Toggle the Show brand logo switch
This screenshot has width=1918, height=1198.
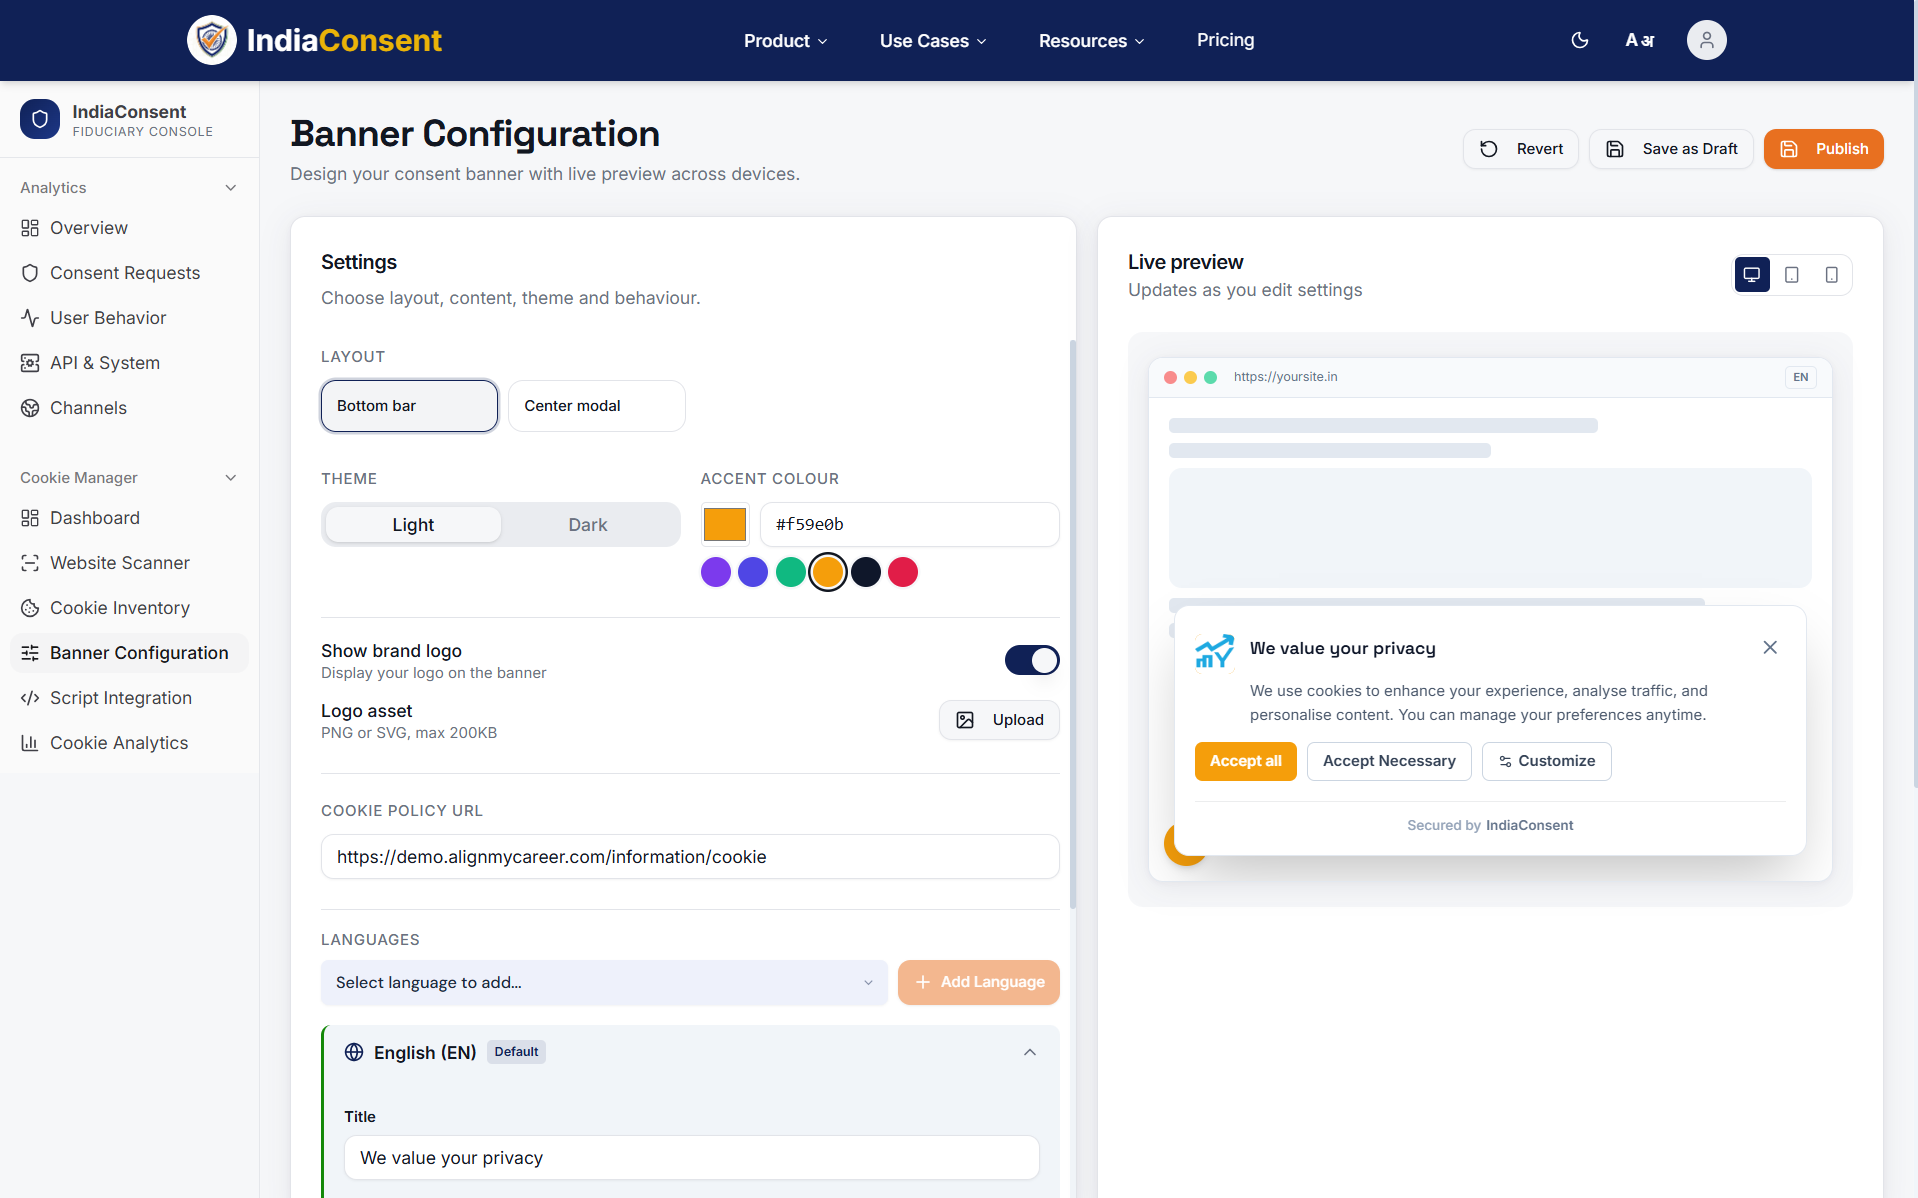pyautogui.click(x=1032, y=660)
